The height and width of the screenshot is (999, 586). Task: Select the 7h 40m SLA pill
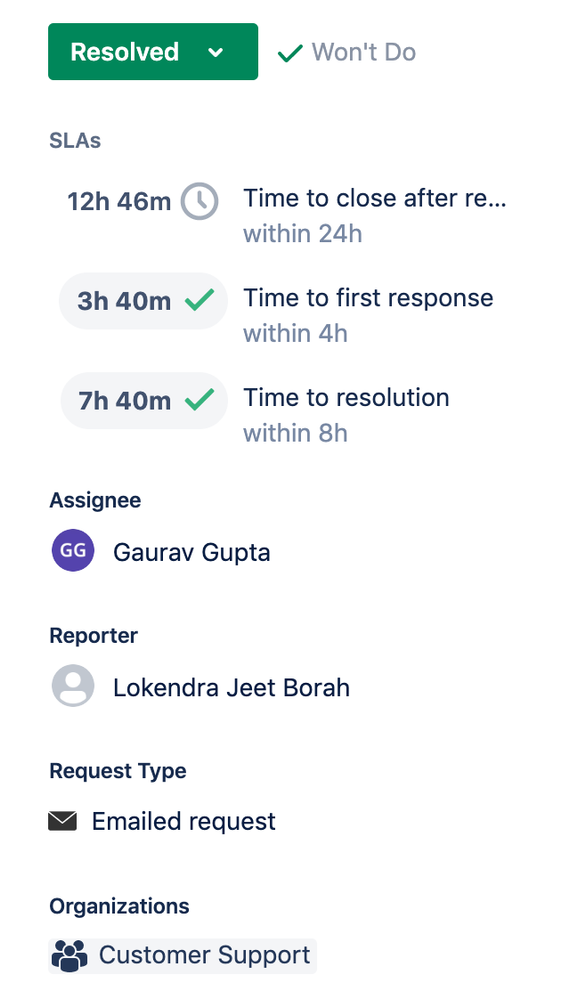click(x=144, y=399)
